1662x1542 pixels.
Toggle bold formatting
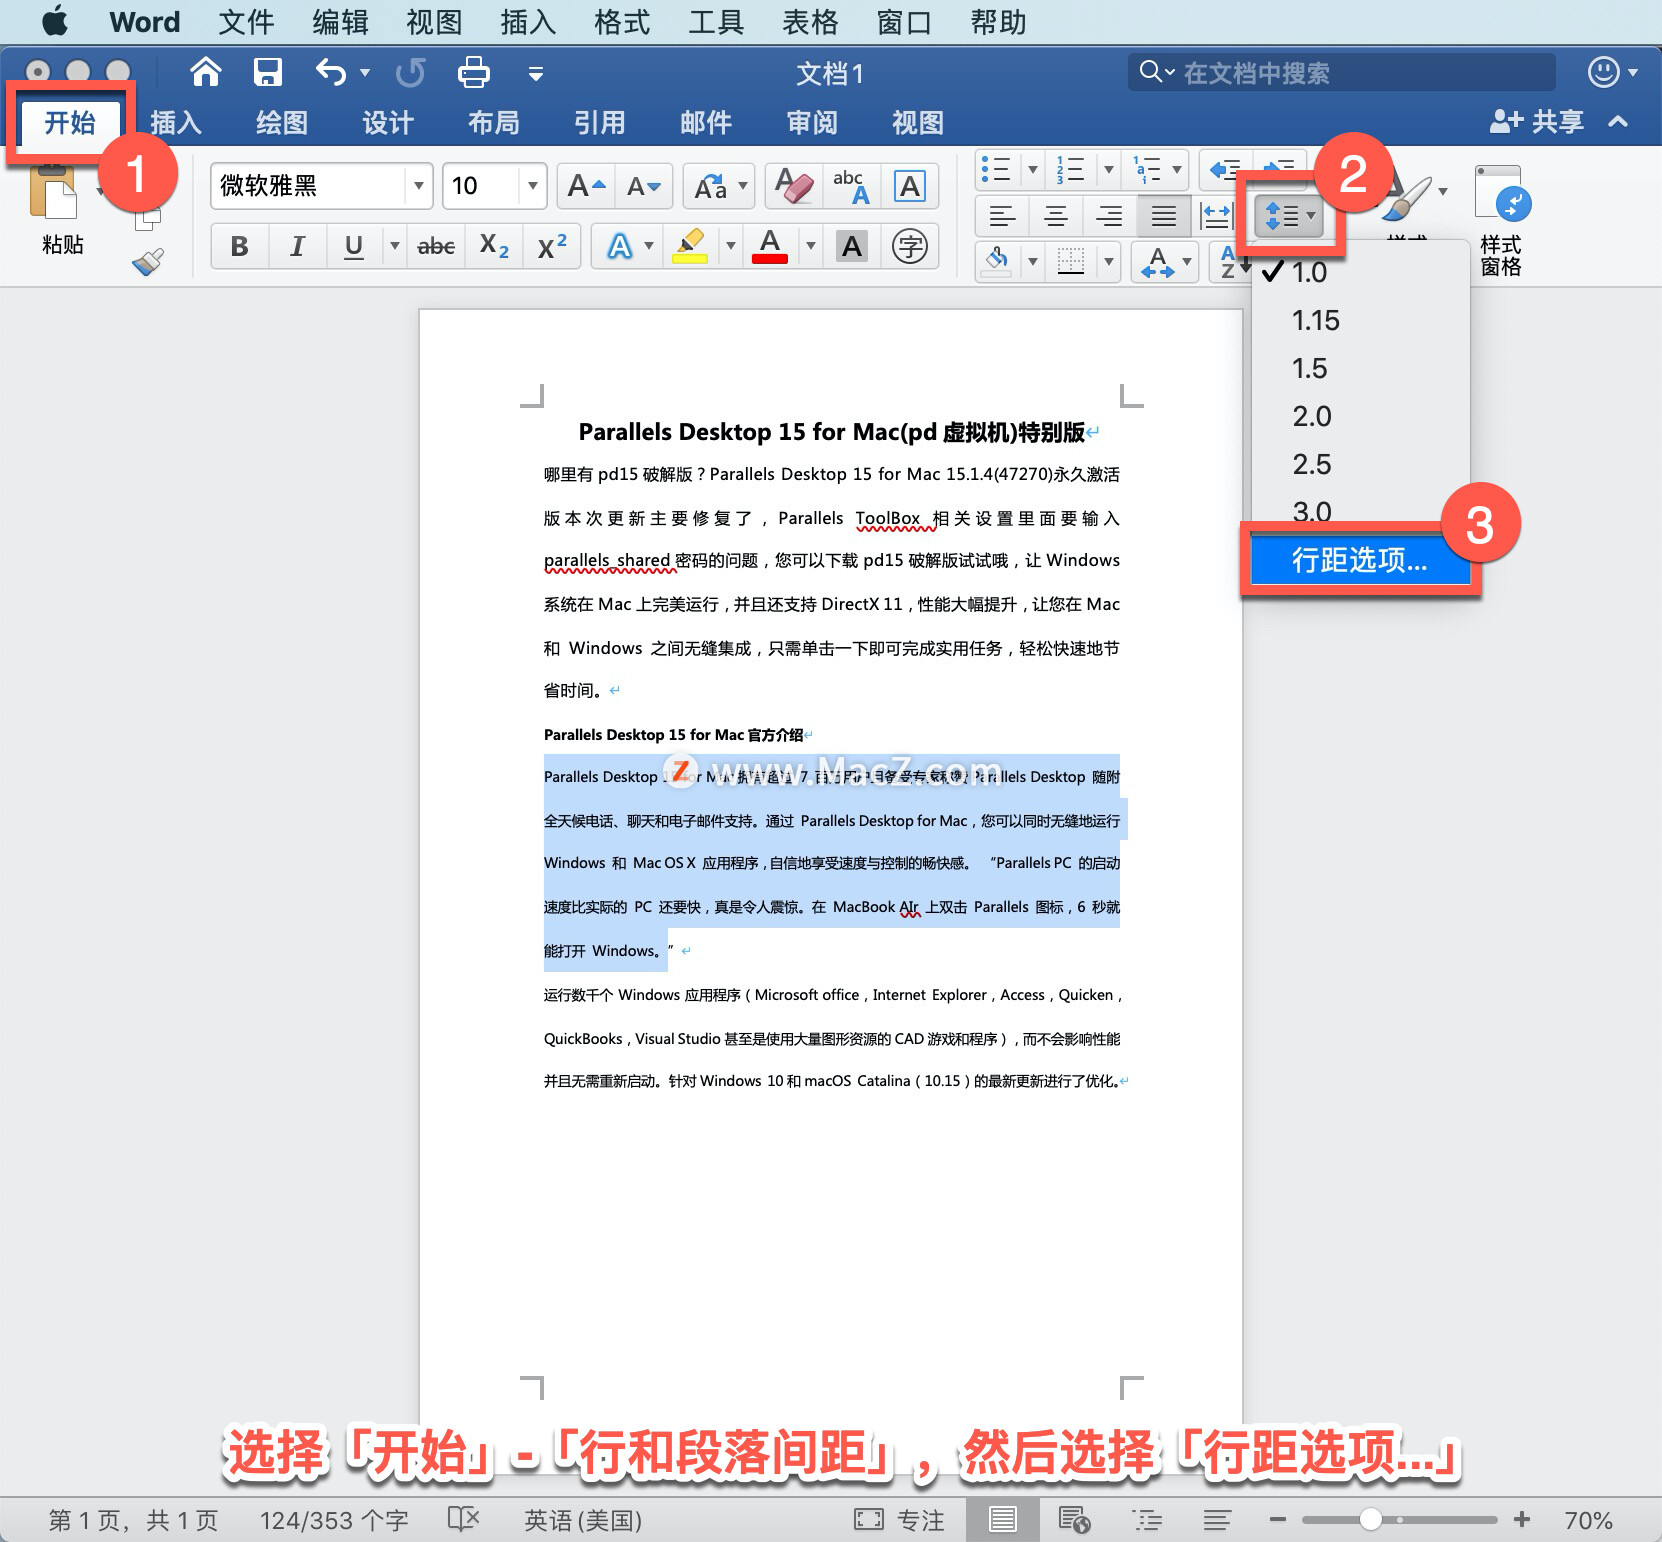pyautogui.click(x=239, y=246)
